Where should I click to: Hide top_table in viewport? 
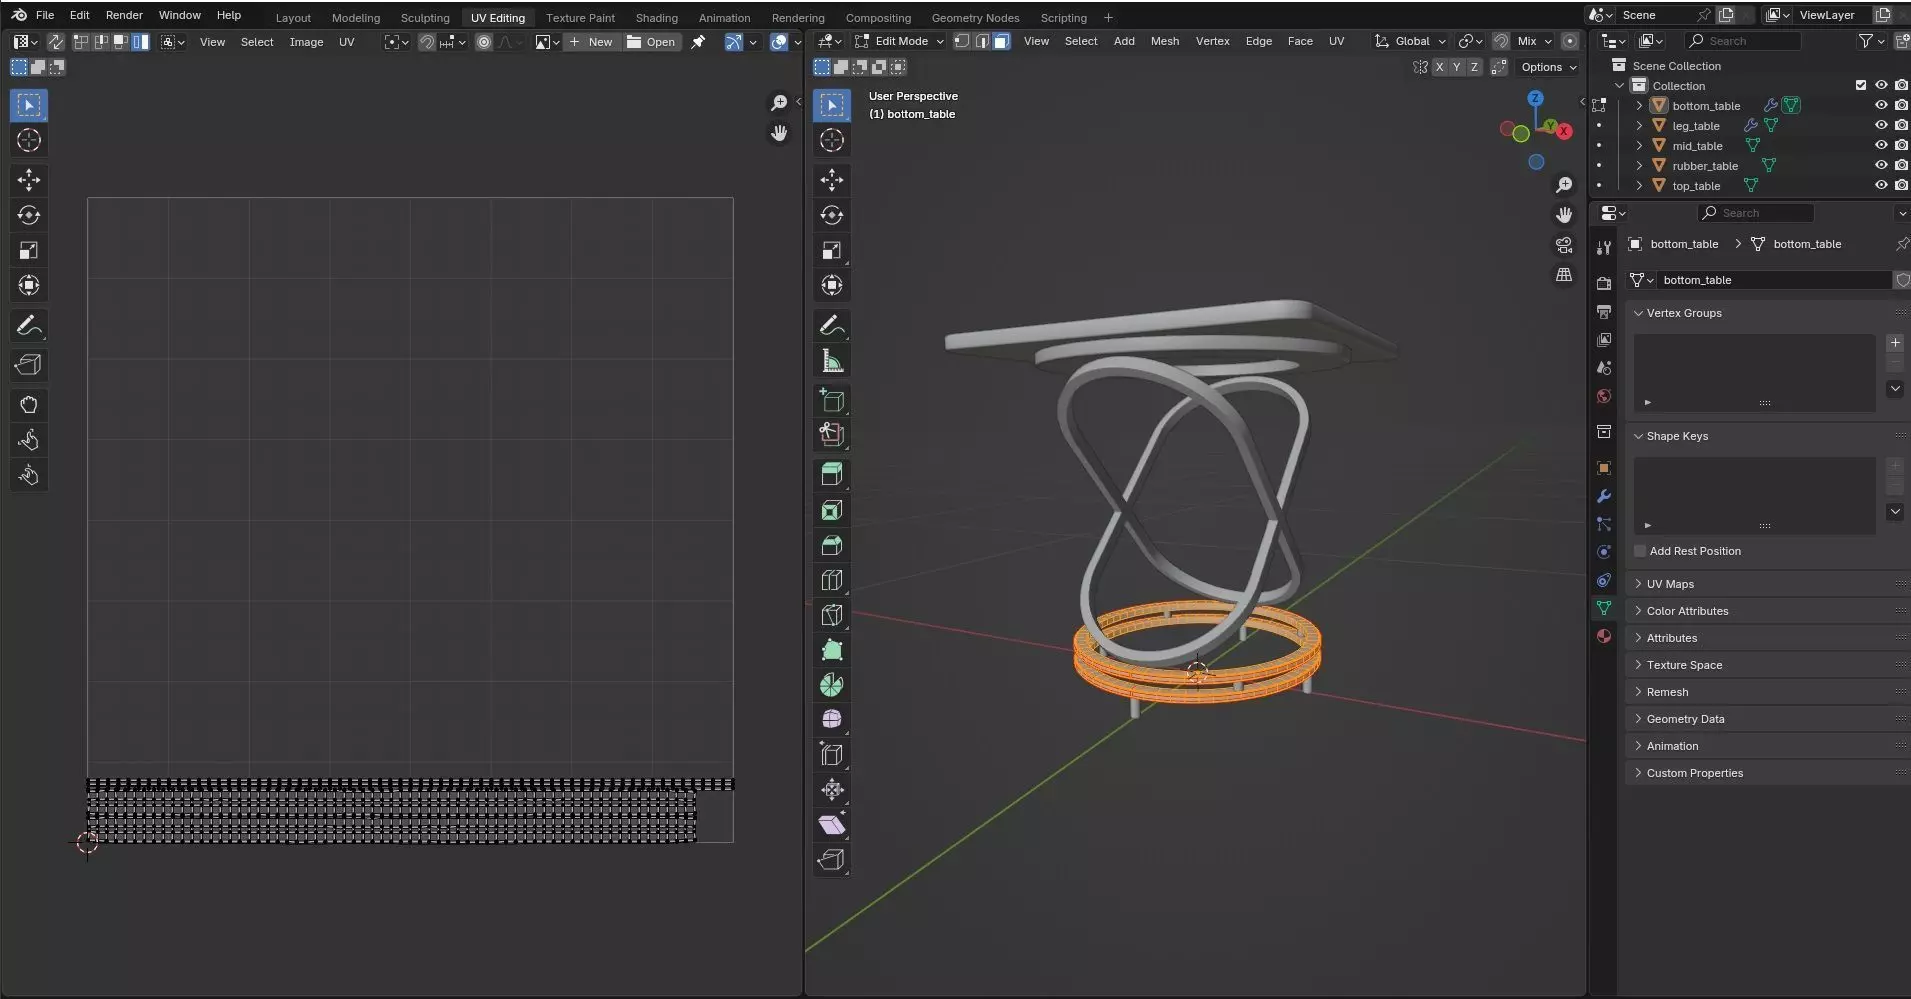1881,185
